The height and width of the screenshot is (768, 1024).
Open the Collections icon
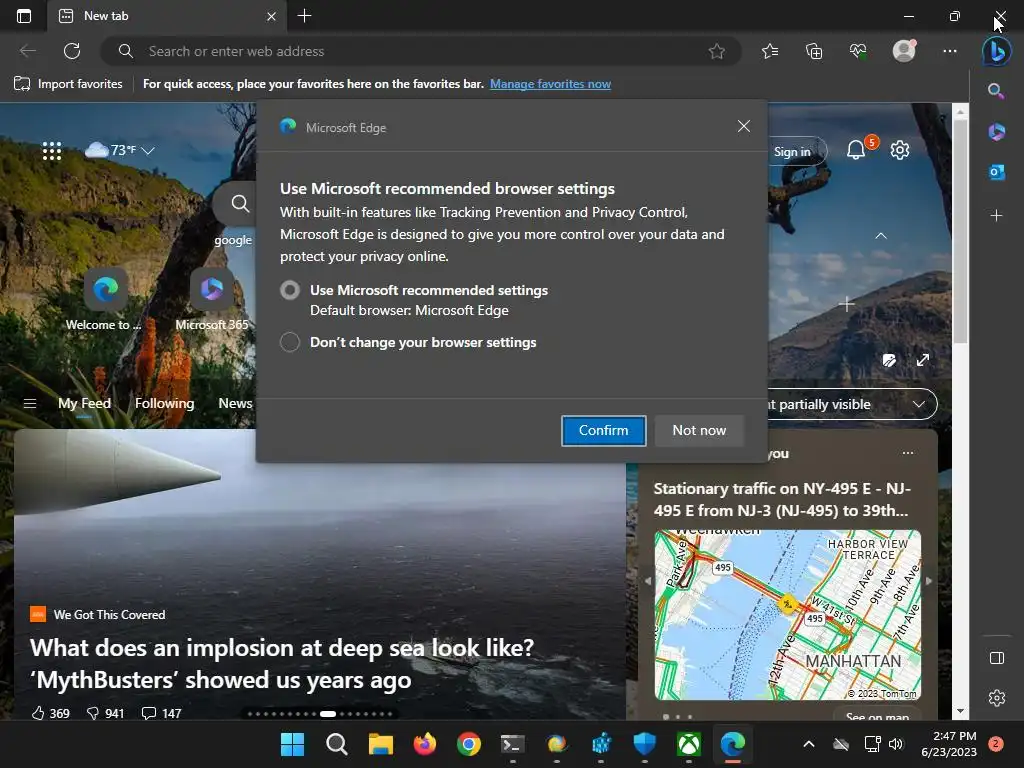[814, 51]
